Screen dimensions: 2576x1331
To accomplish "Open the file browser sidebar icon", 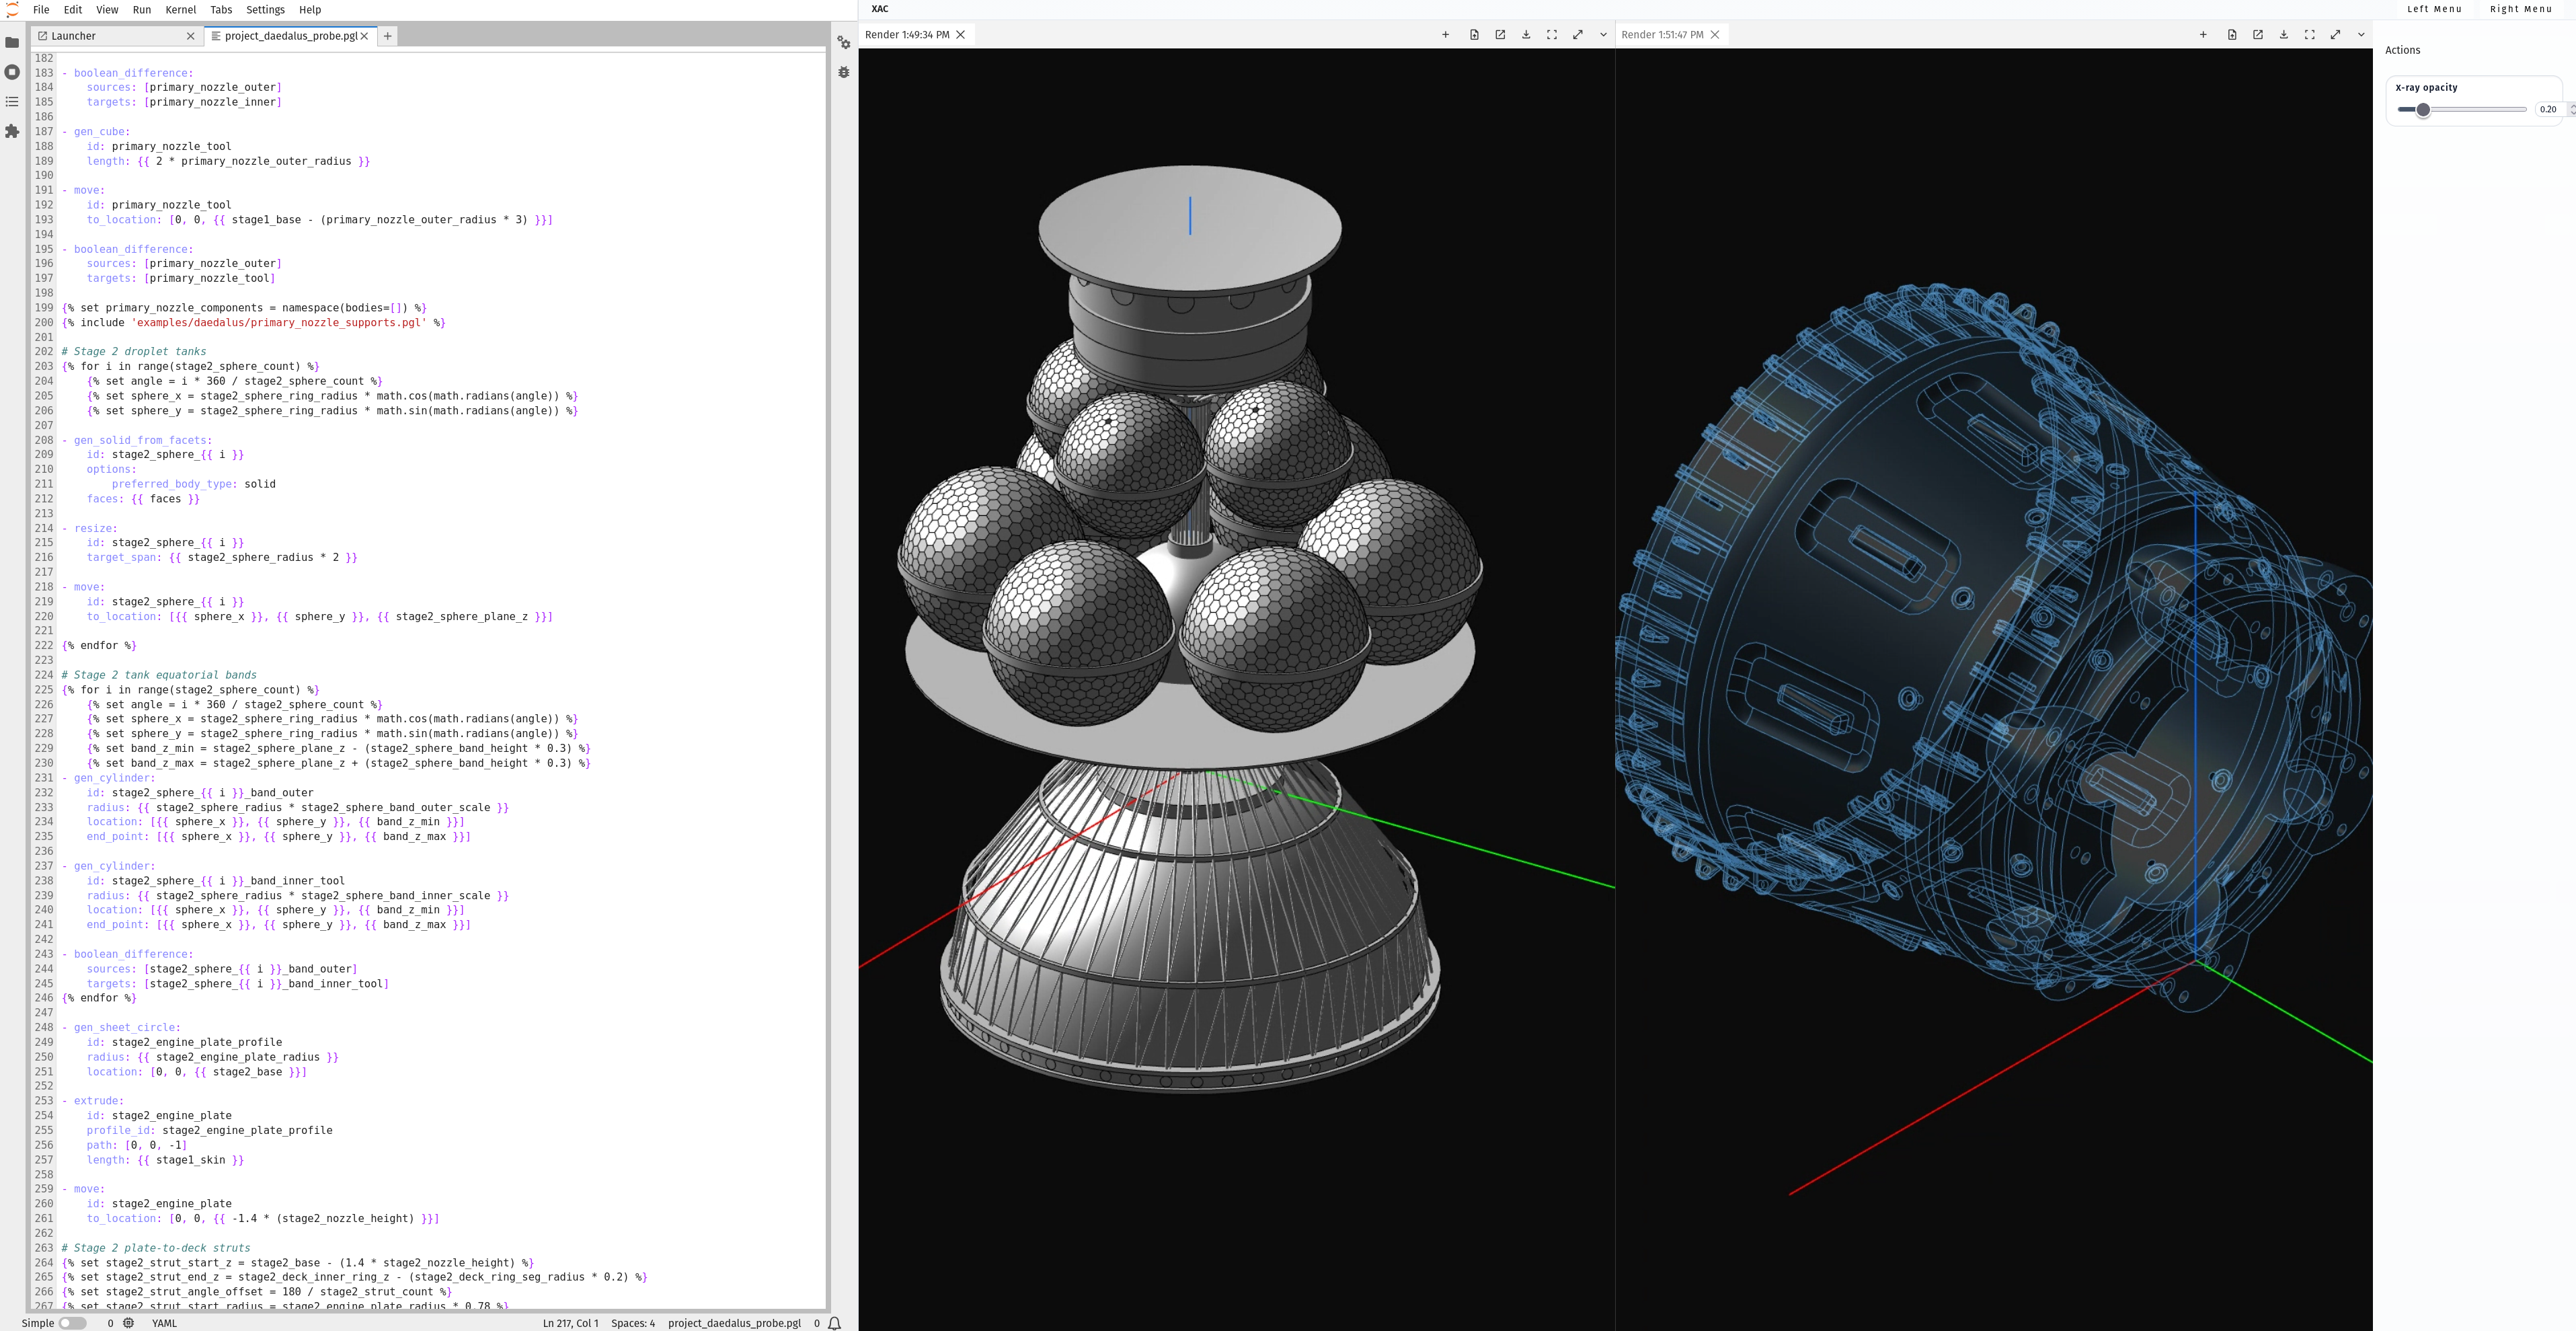I will pyautogui.click(x=12, y=43).
